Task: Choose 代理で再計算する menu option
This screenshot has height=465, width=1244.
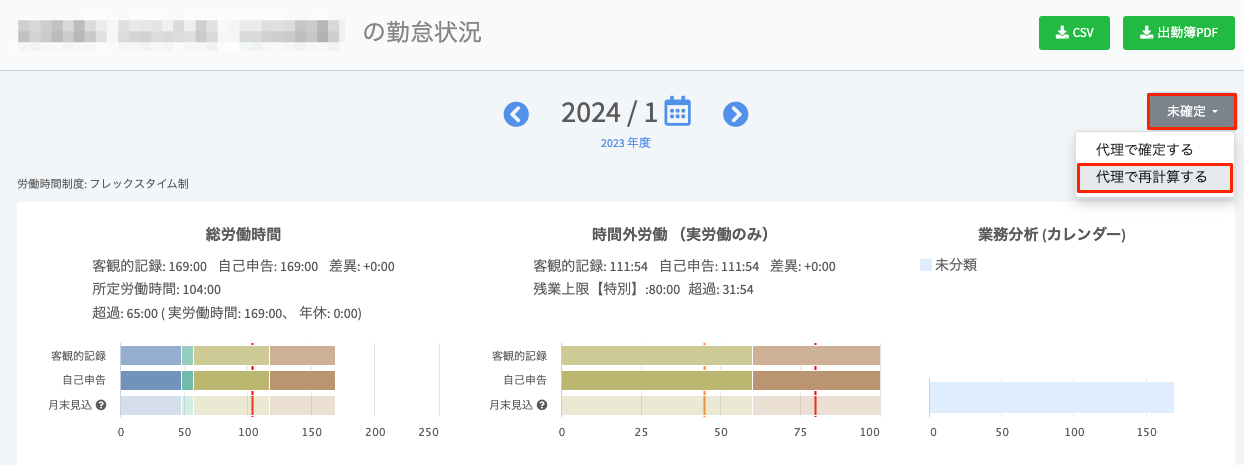Action: click(x=1154, y=177)
